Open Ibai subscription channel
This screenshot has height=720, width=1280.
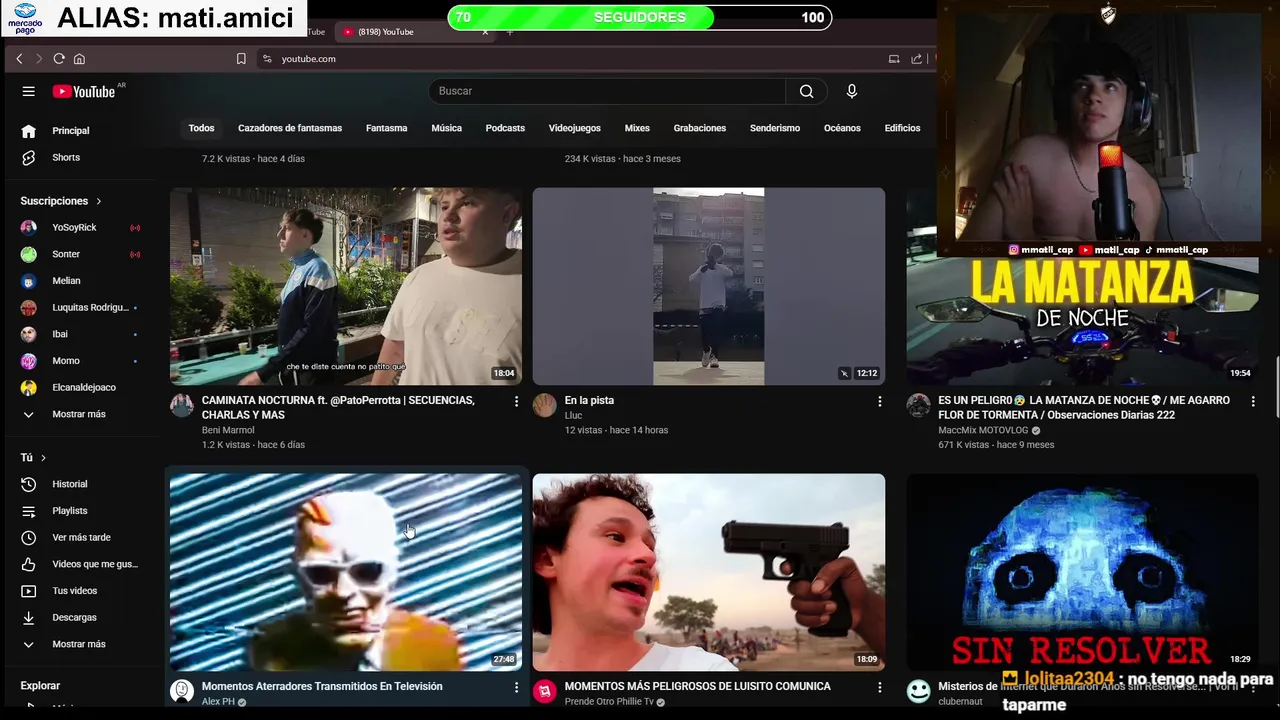[x=81, y=334]
